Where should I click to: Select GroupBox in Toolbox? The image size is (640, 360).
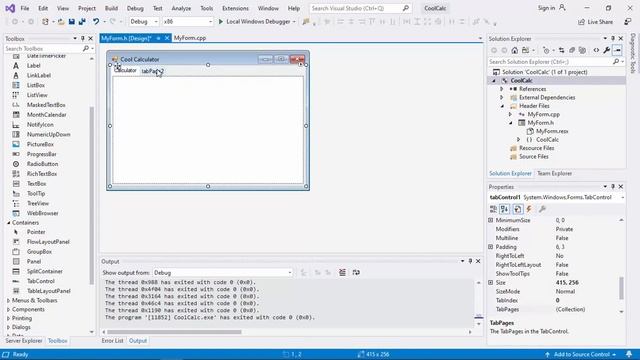(x=39, y=252)
